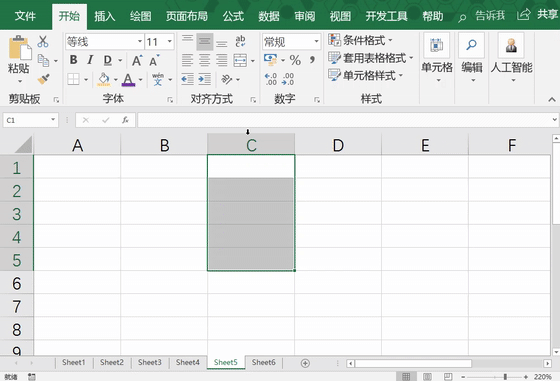This screenshot has height=381, width=560.
Task: Toggle align text right
Action: (x=222, y=60)
